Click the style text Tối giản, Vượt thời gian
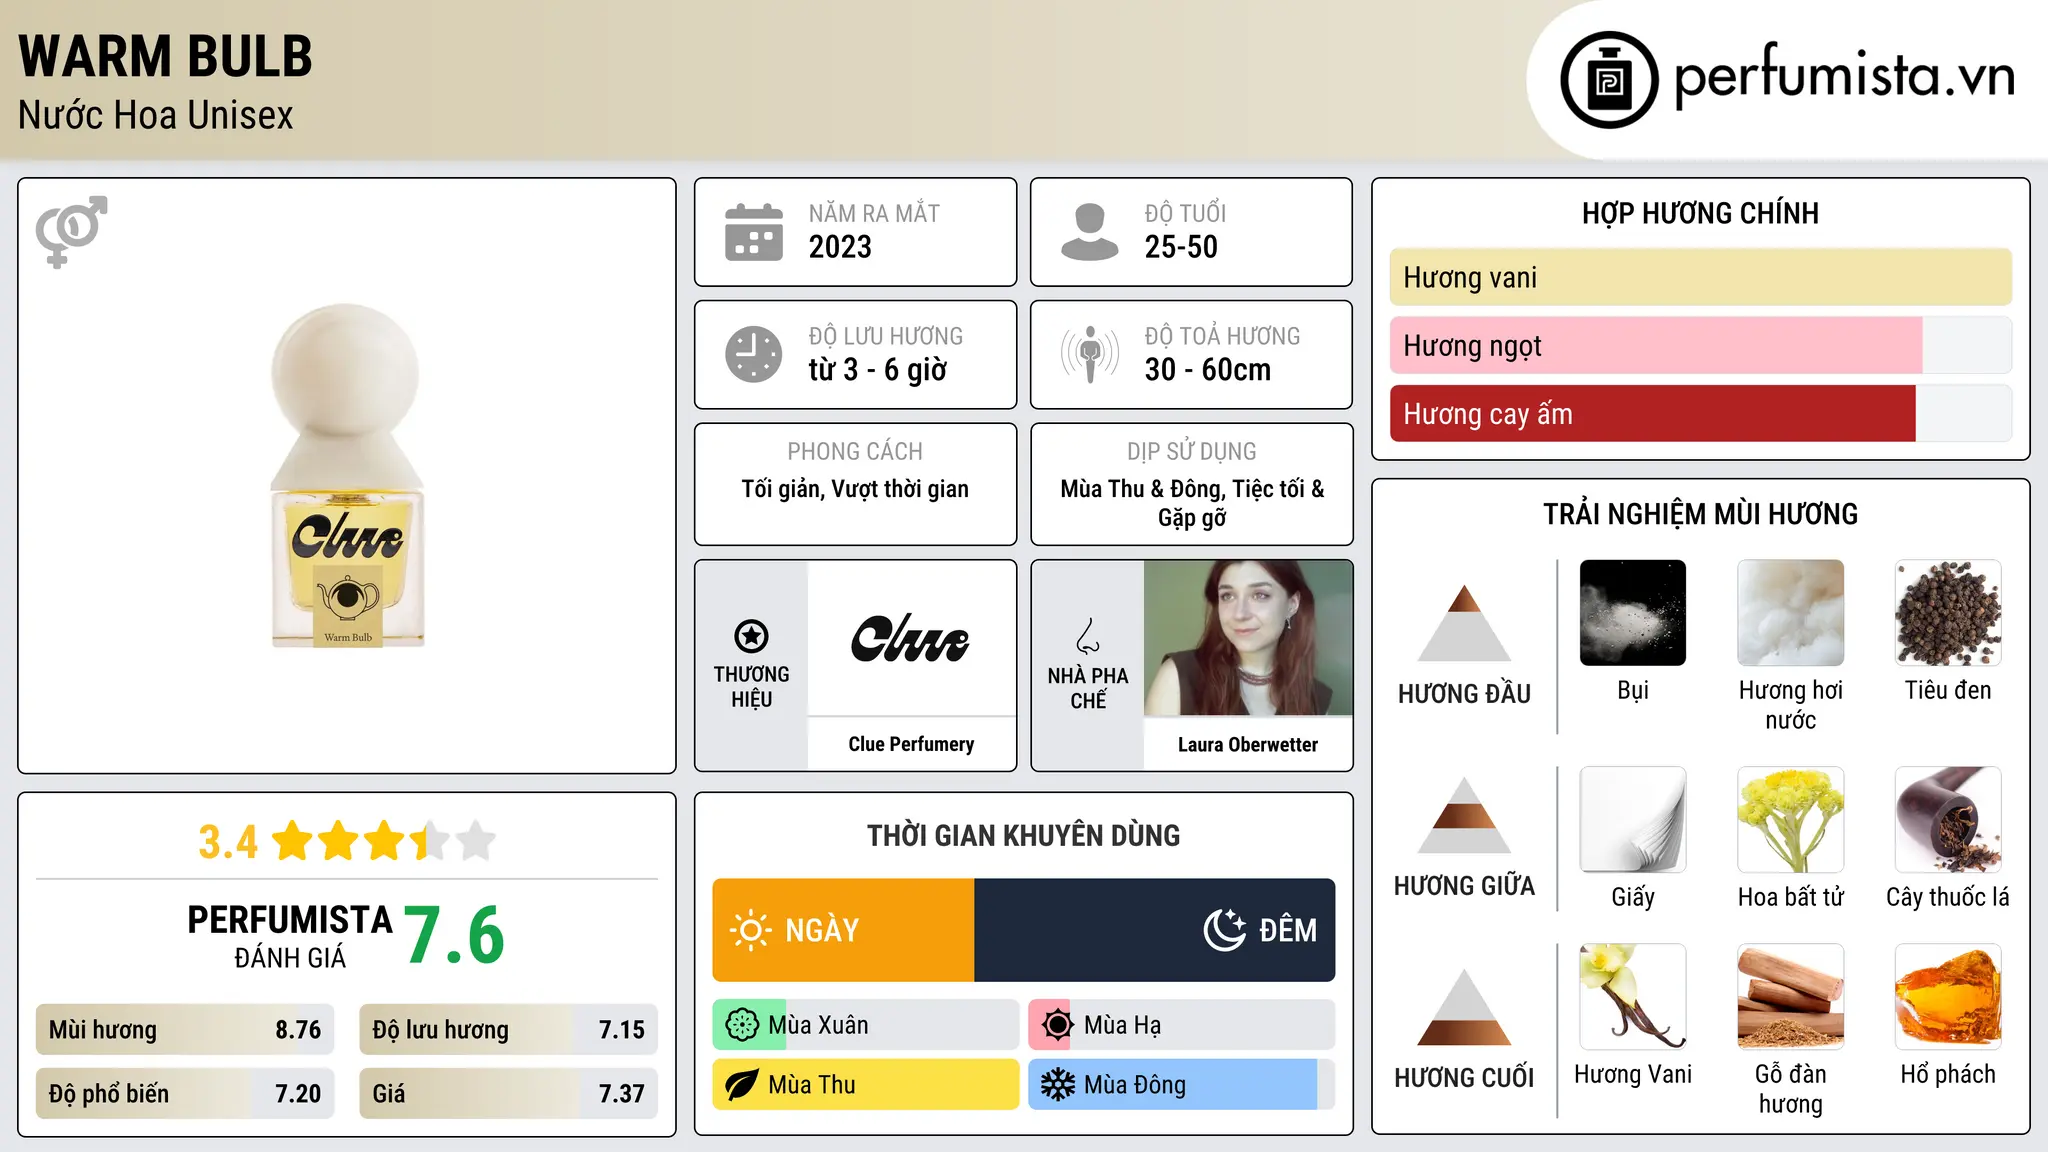 point(855,489)
